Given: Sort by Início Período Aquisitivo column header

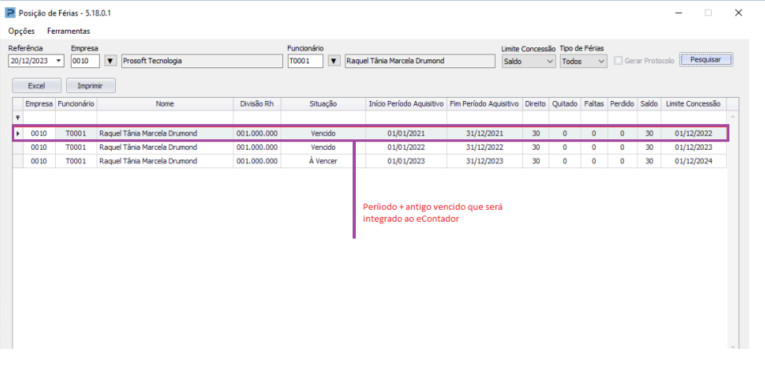Looking at the screenshot, I should pyautogui.click(x=406, y=104).
